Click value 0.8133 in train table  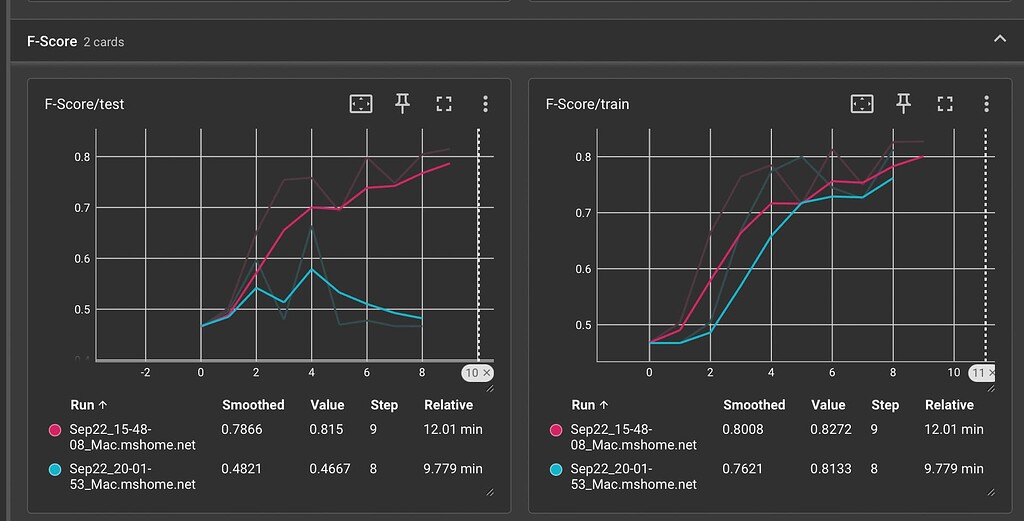coord(831,469)
